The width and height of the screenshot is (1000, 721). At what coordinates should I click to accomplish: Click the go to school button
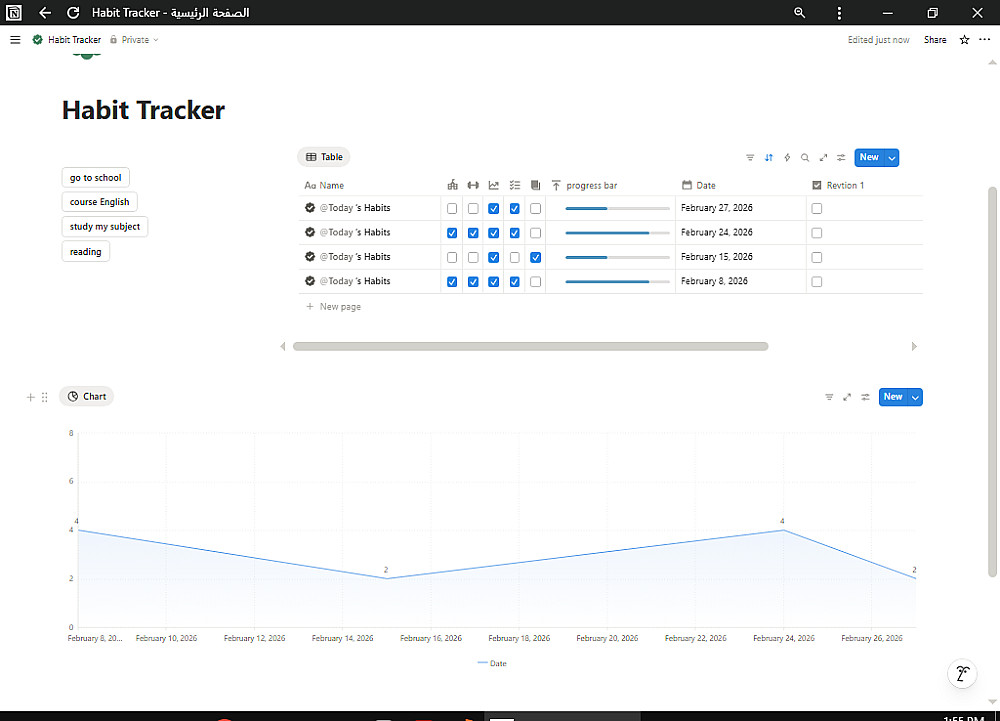(96, 177)
